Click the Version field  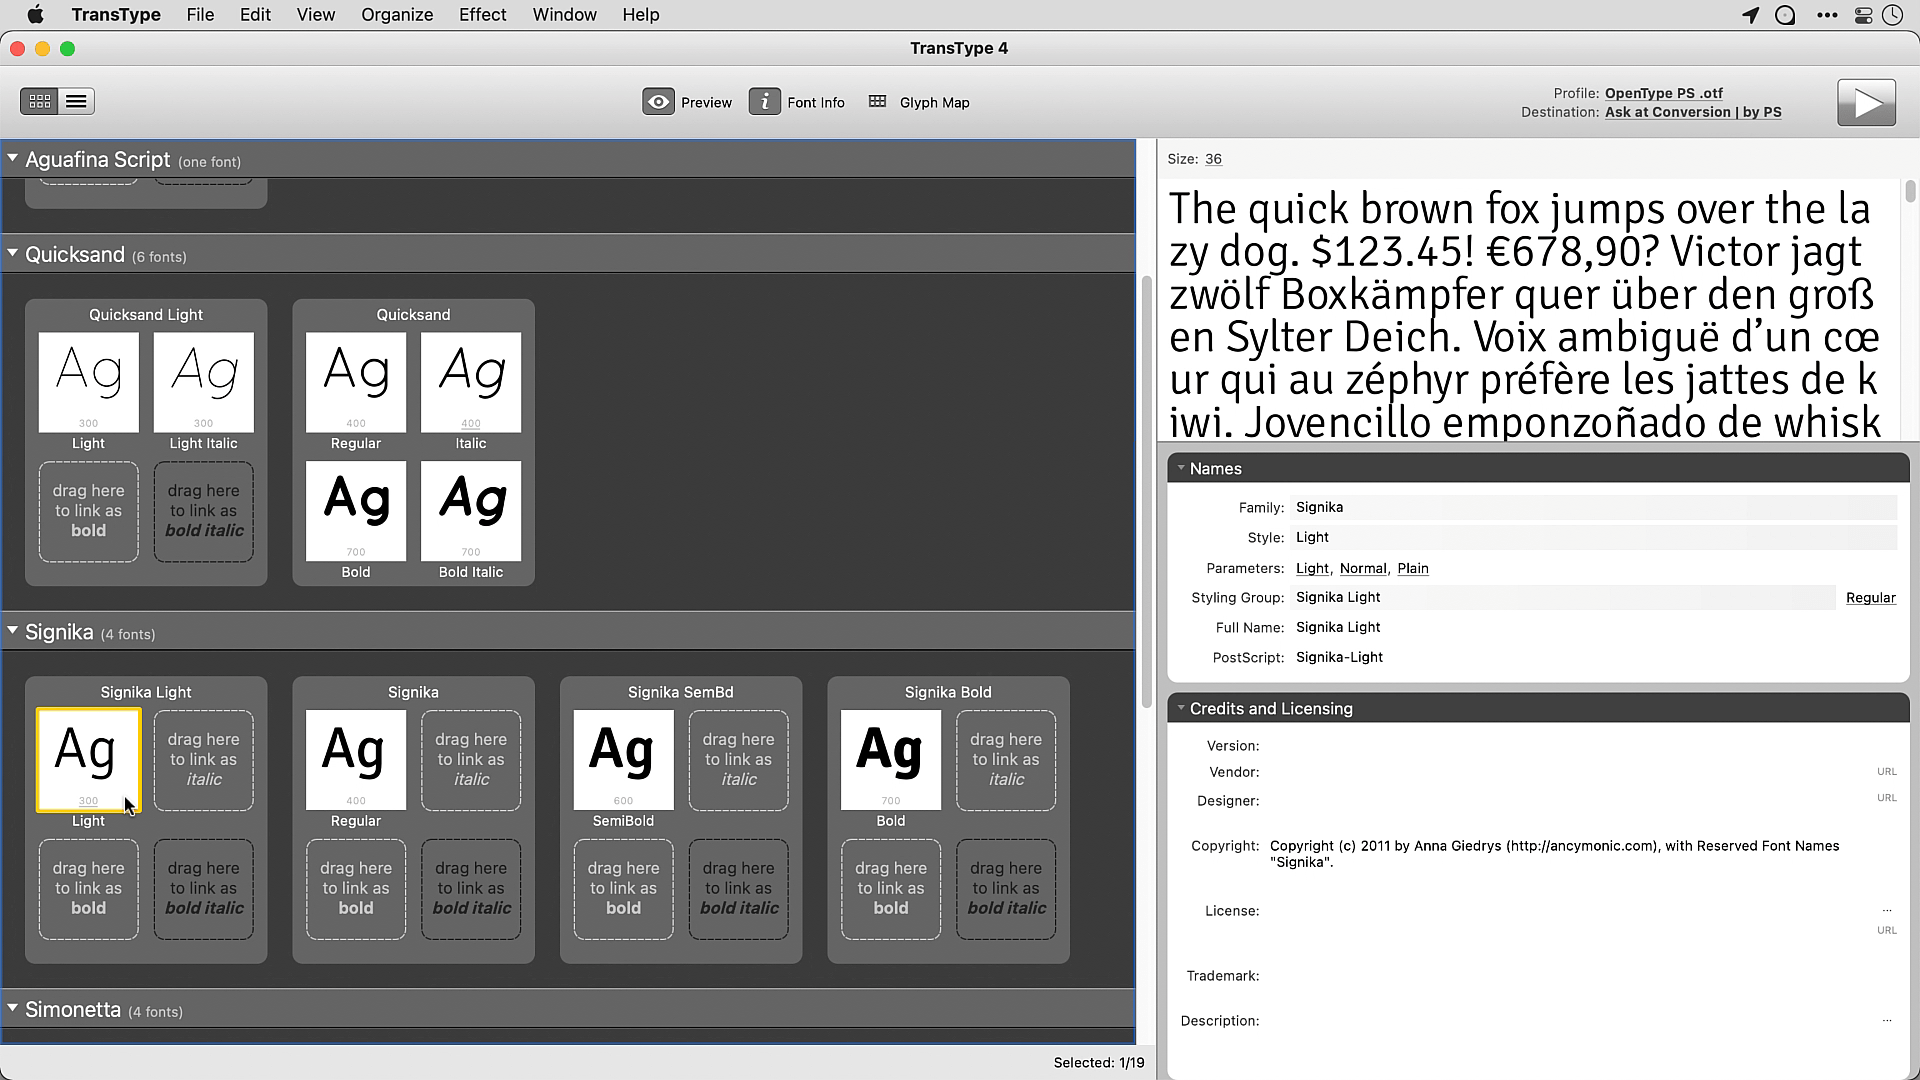pos(1582,746)
